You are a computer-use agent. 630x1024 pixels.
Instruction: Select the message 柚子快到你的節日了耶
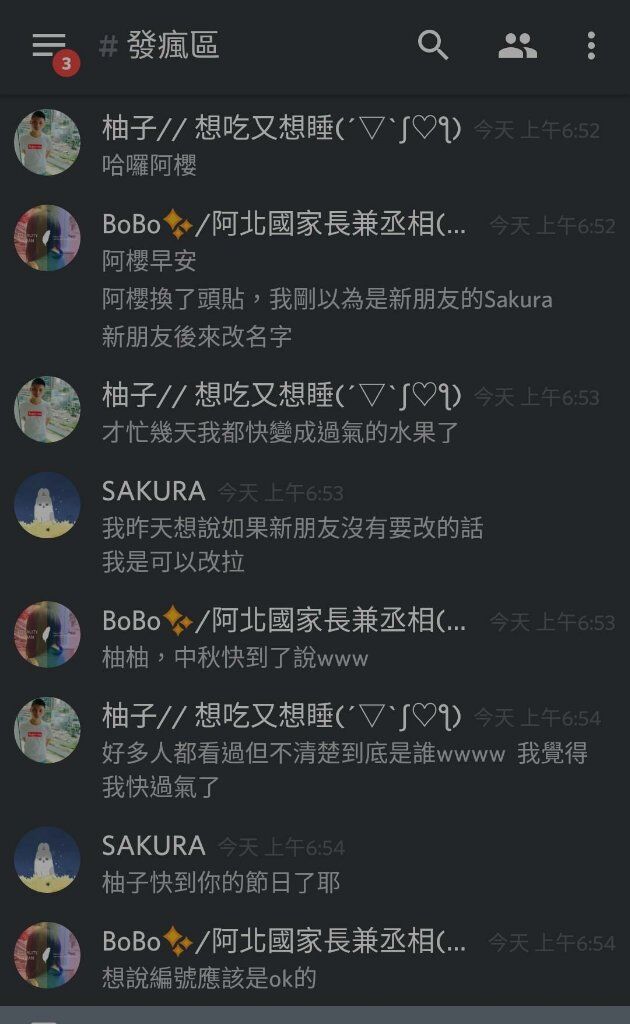tap(221, 882)
